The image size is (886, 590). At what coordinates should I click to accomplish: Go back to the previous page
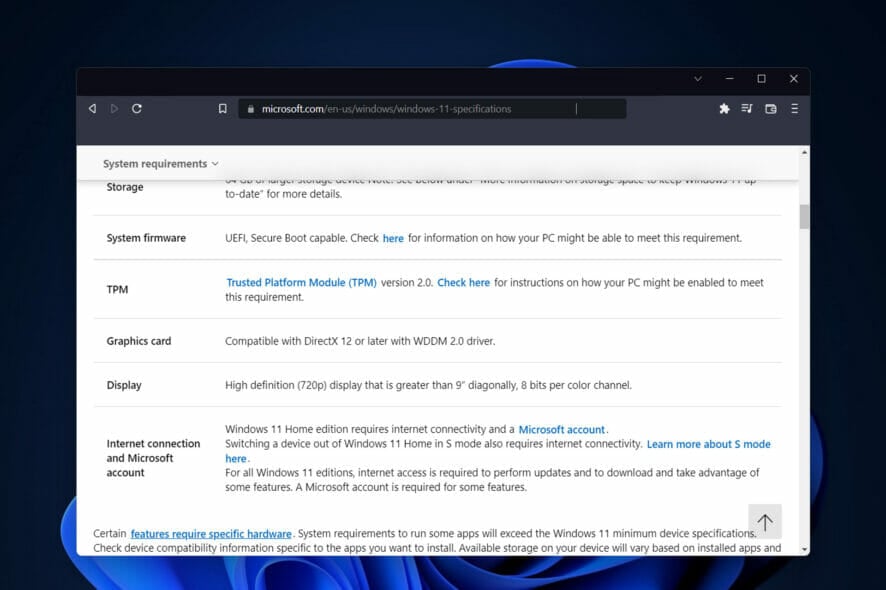92,108
